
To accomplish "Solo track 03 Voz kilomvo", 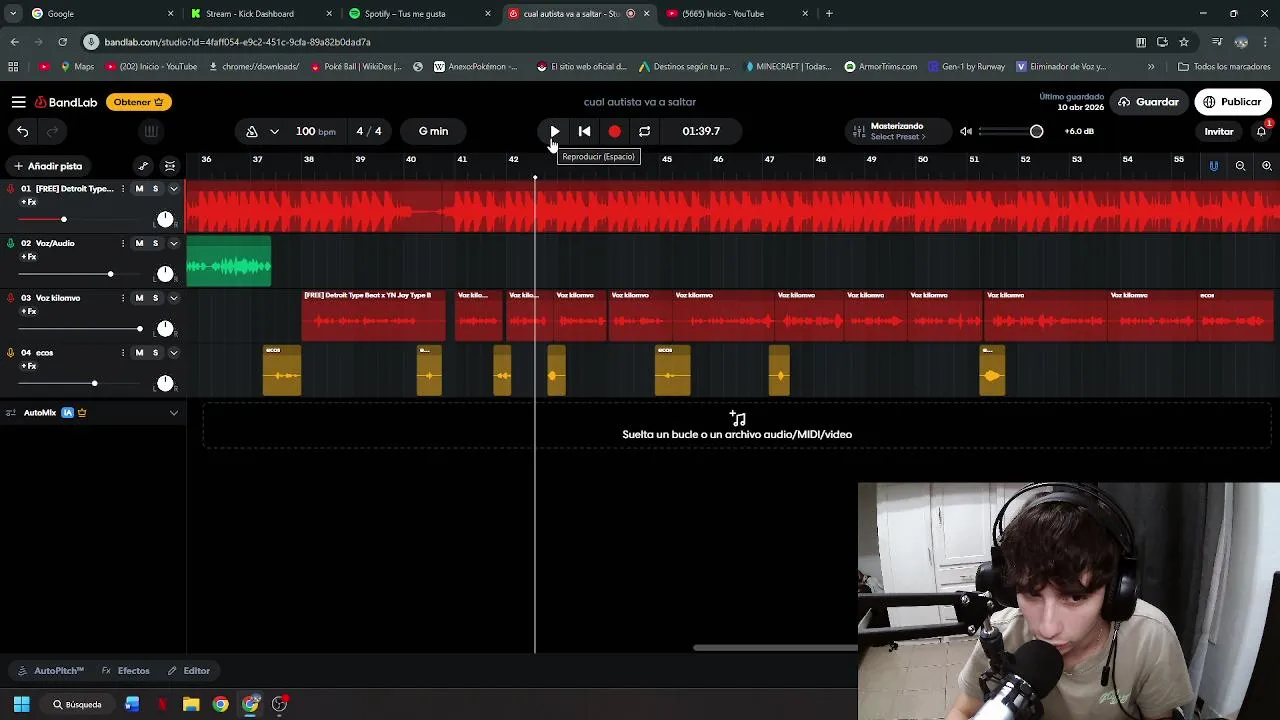I will click(155, 298).
